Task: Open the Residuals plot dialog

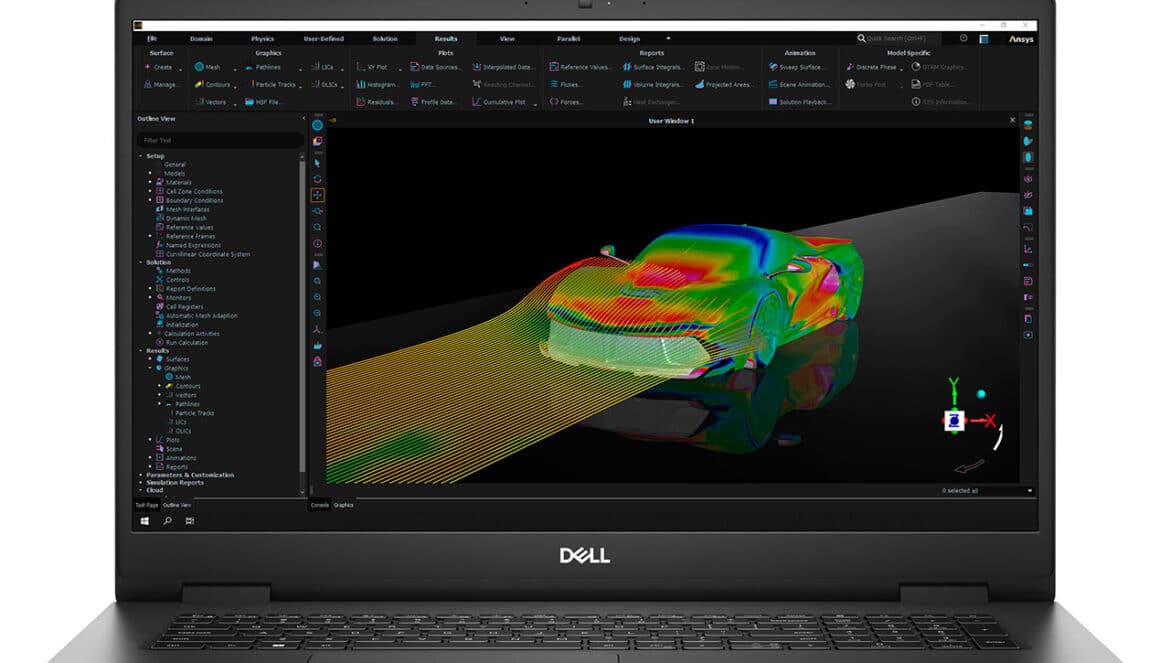Action: pos(376,102)
